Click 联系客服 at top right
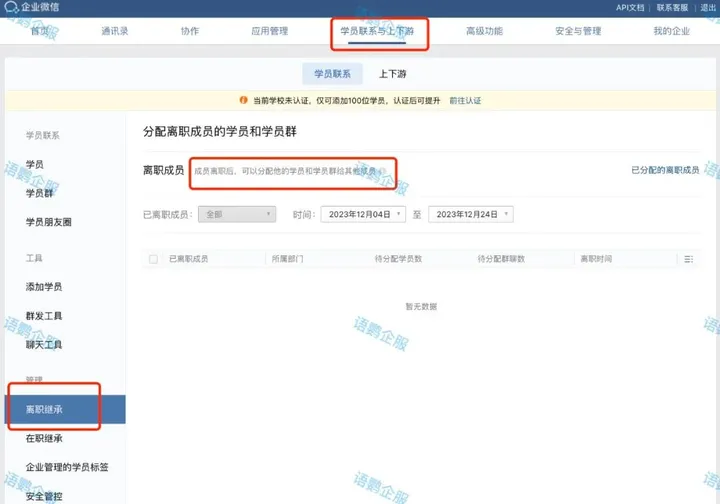 pyautogui.click(x=672, y=8)
